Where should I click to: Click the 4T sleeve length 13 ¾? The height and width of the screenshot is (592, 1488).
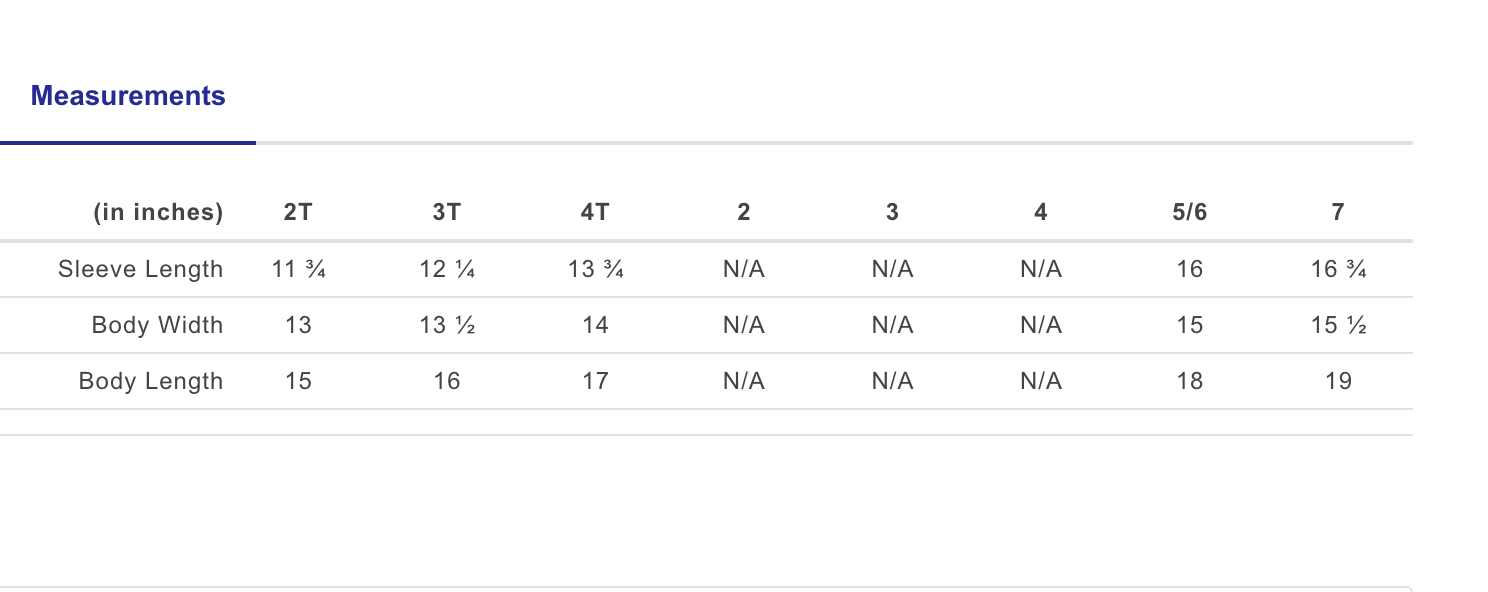[595, 269]
